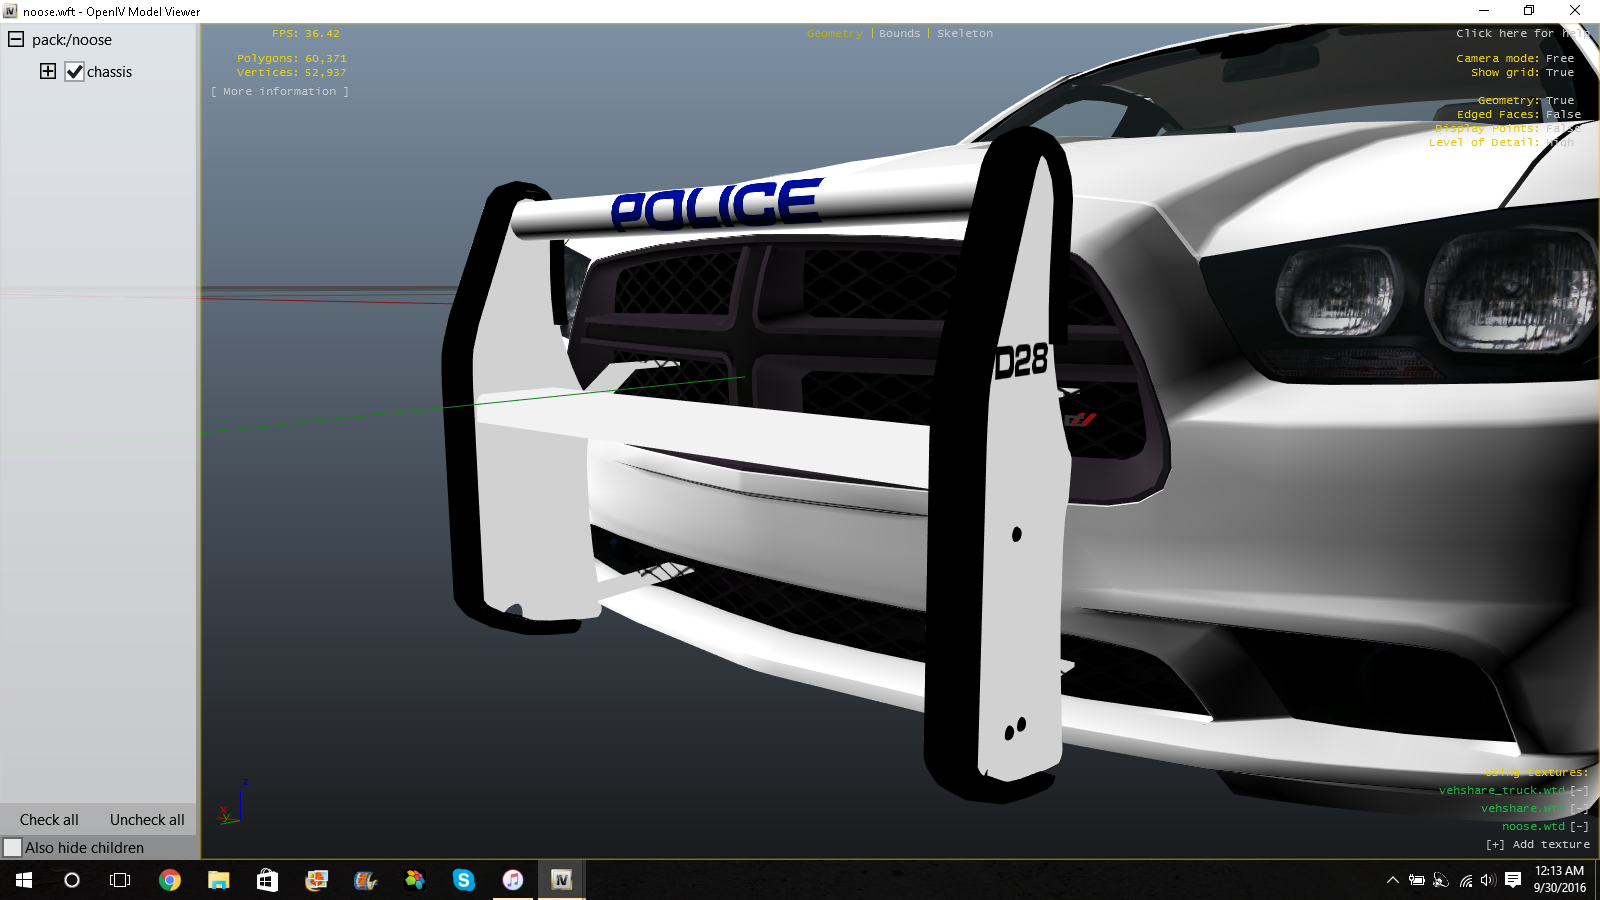
Task: Switch to the Bounds view tab
Action: [x=899, y=34]
